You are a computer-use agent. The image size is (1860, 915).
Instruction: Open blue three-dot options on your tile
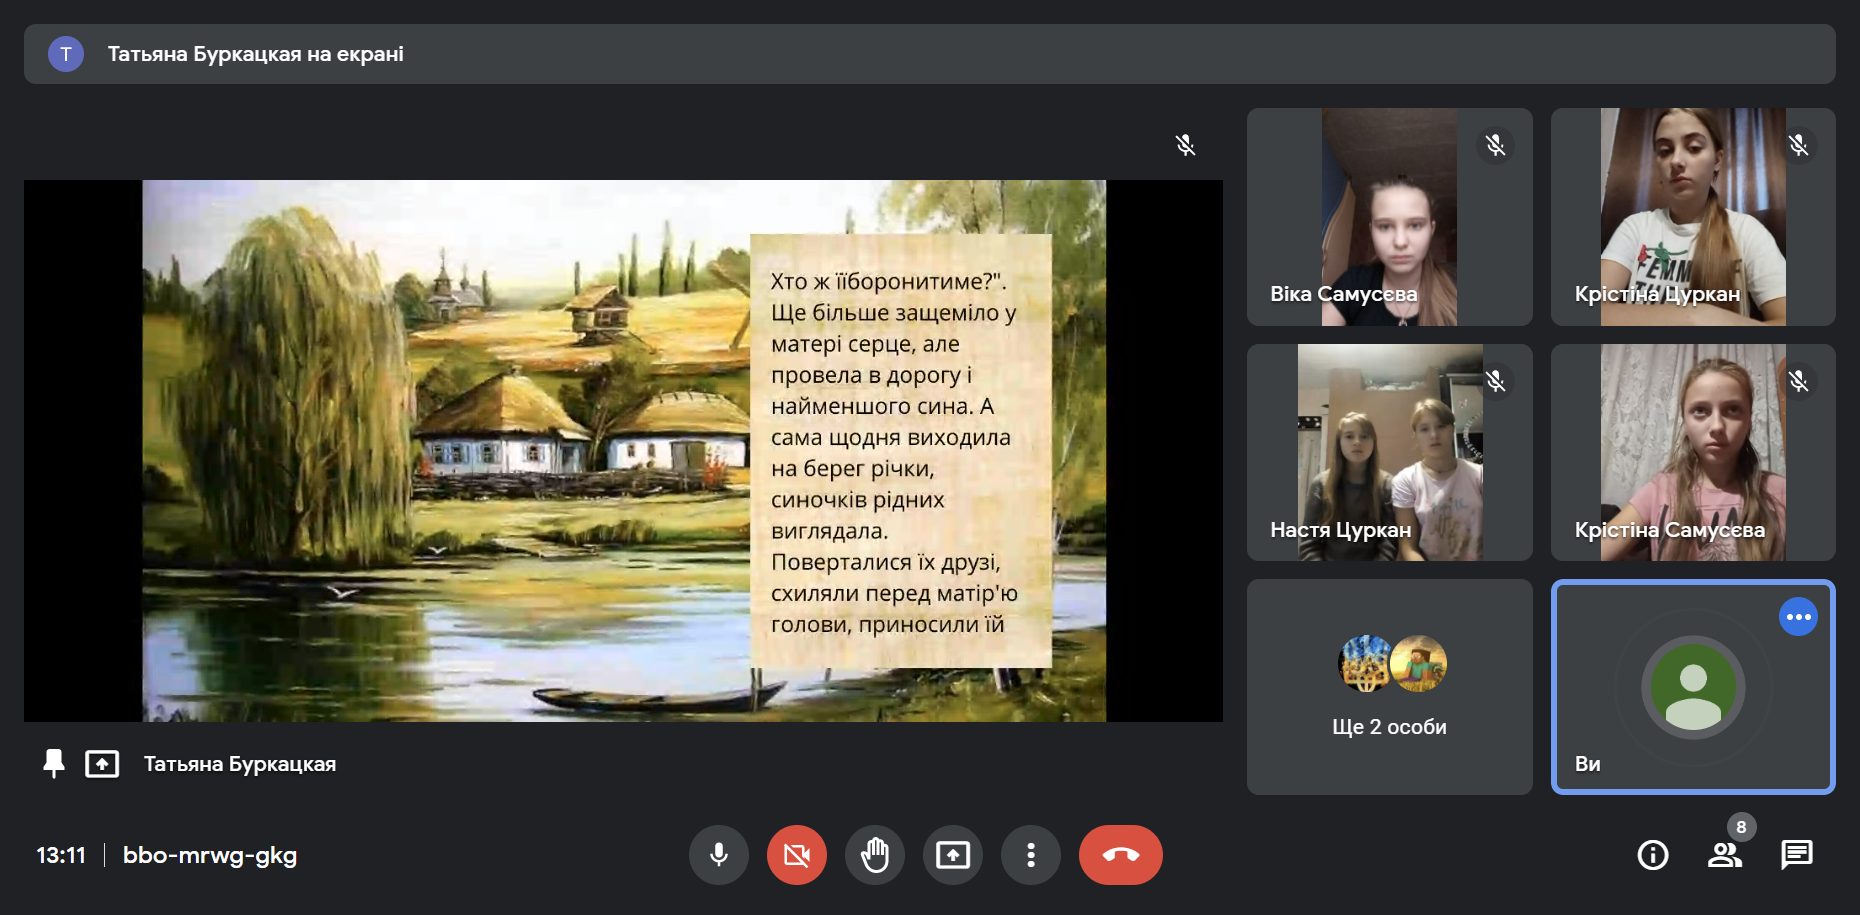tap(1798, 617)
